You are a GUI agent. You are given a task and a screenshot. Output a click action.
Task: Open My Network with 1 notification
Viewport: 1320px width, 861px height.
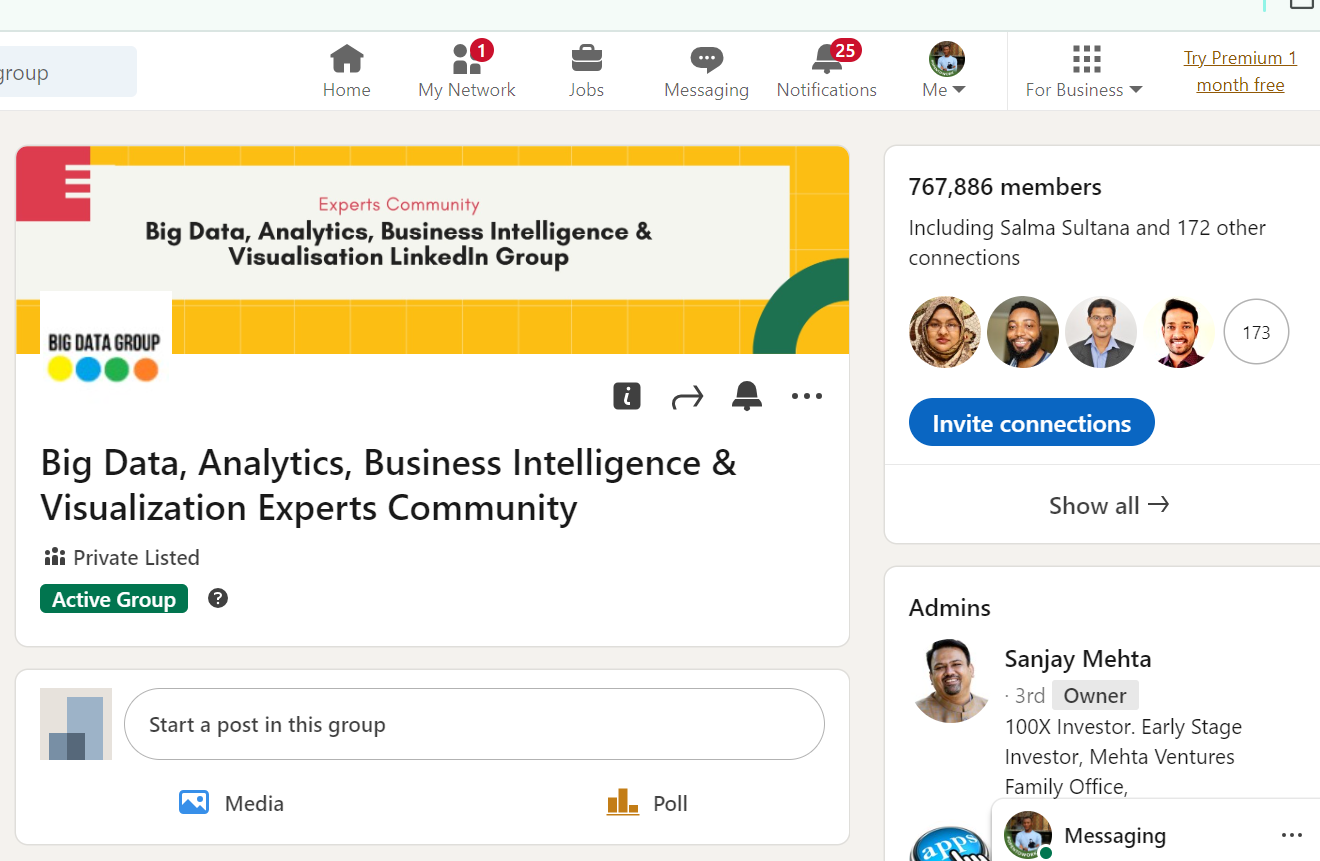(x=467, y=70)
